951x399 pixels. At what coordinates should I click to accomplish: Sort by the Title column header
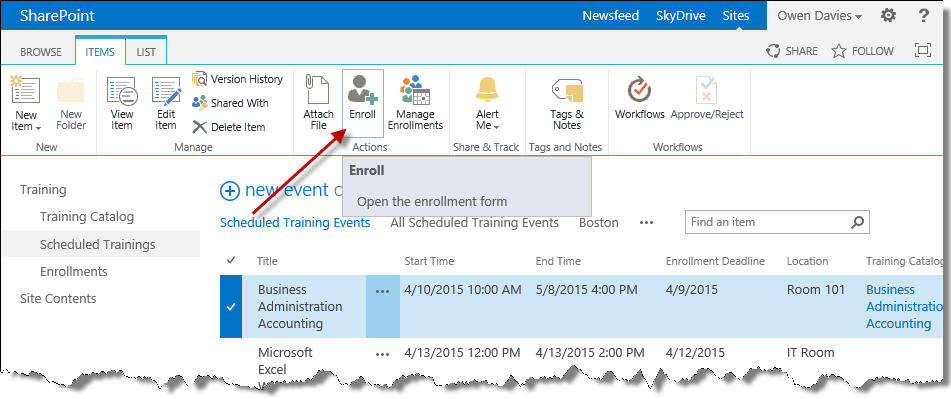(267, 261)
